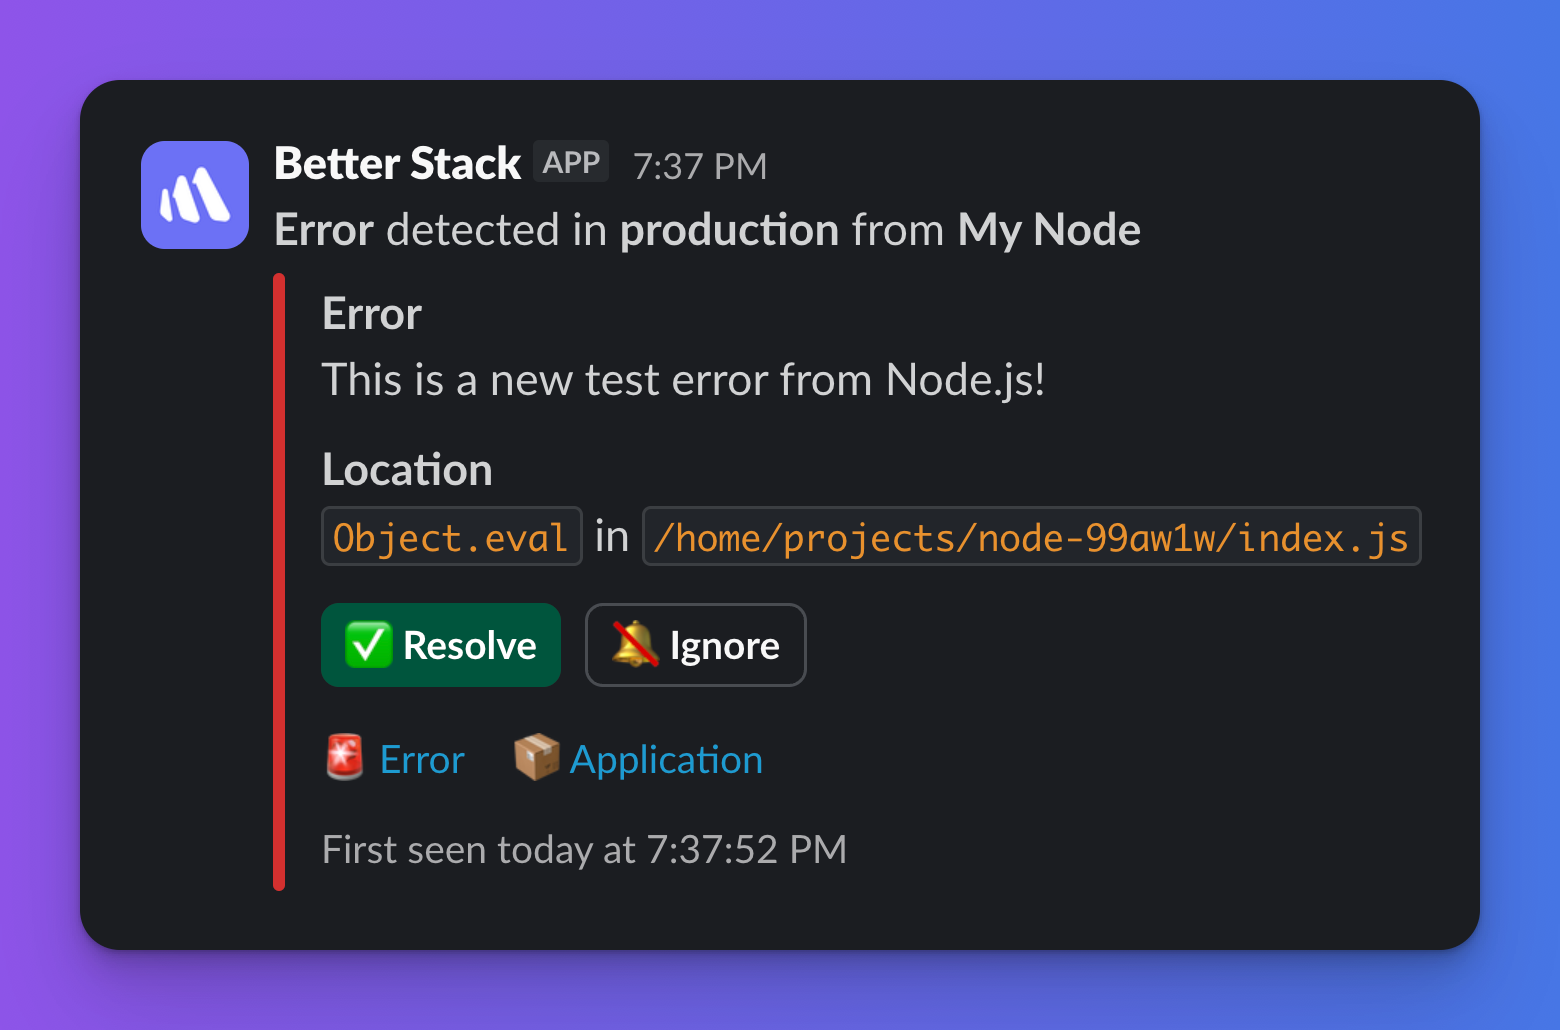Click the first seen timestamp text

coord(583,849)
